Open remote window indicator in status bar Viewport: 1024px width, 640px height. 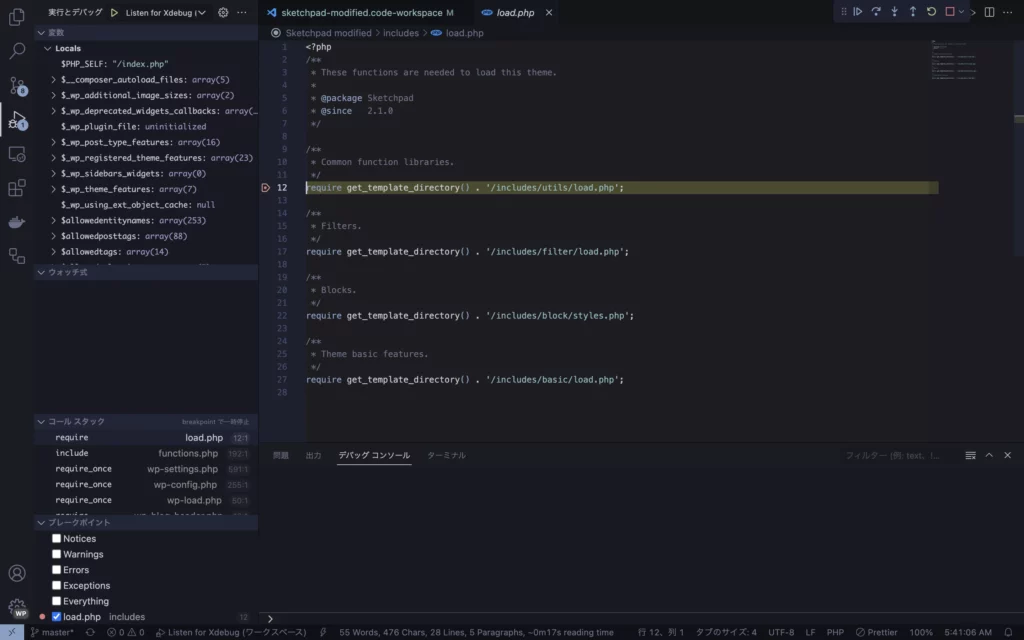tap(12, 632)
